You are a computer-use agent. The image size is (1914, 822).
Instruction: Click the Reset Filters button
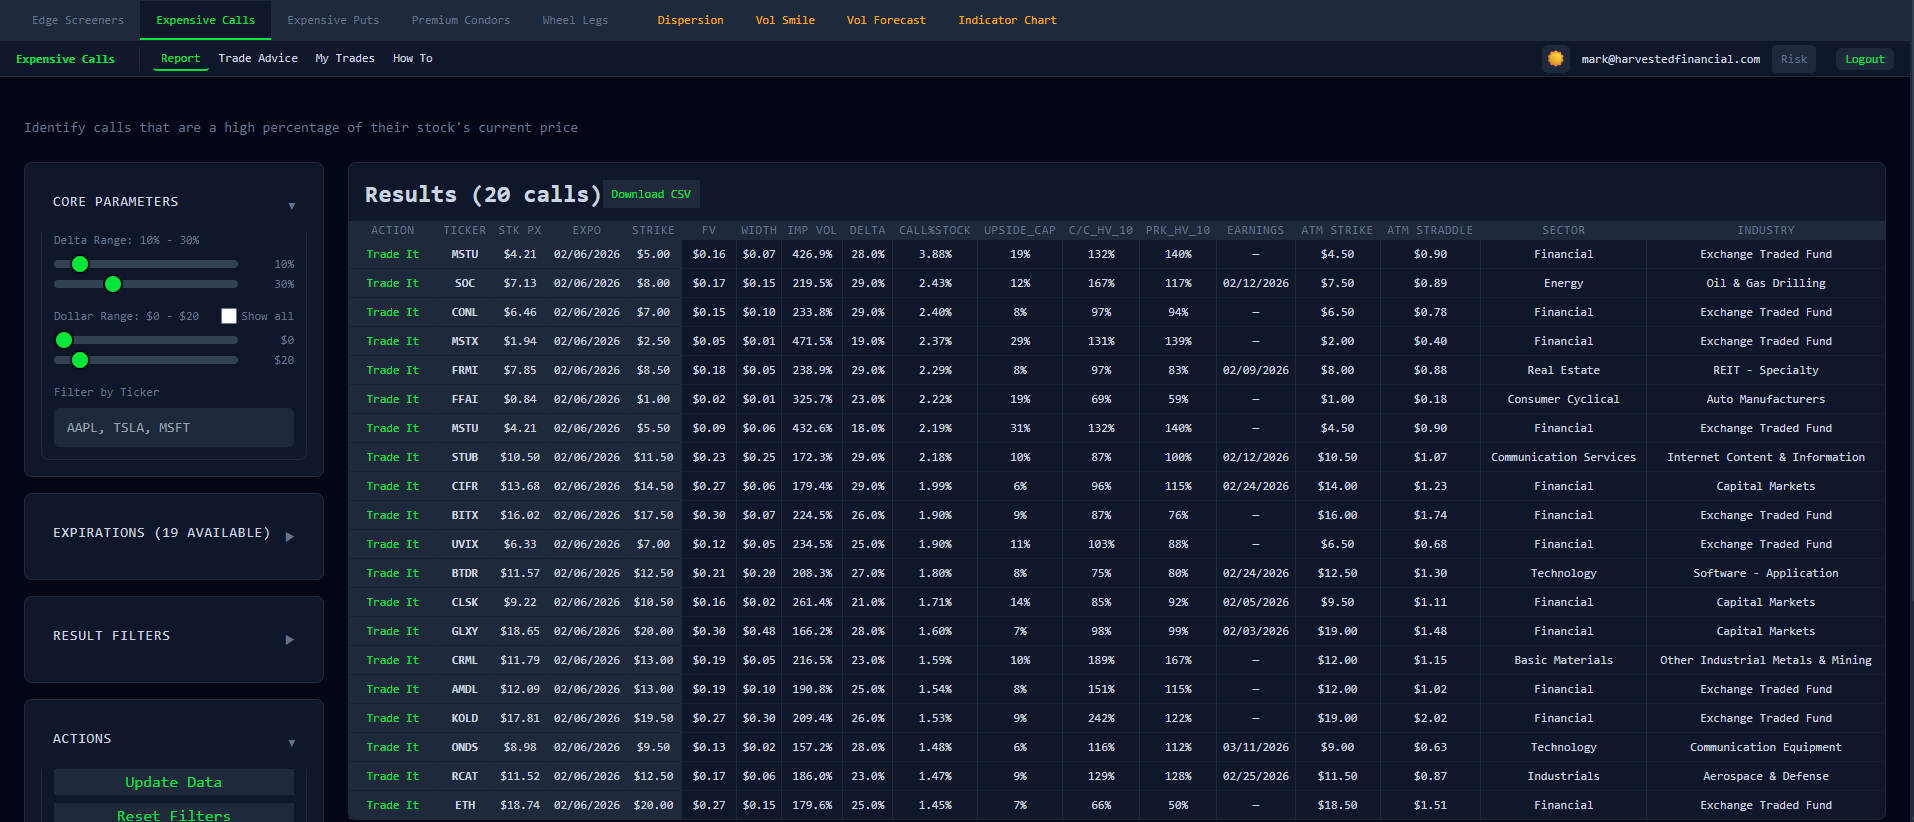click(x=173, y=813)
